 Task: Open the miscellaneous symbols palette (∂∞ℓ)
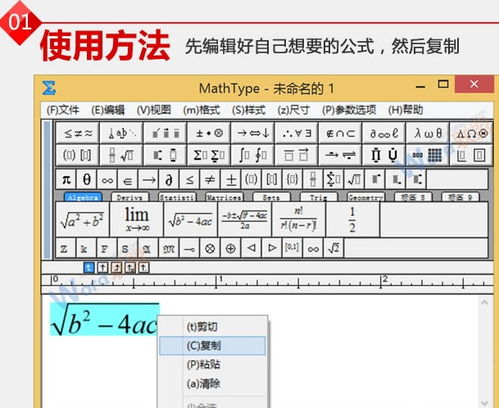384,133
